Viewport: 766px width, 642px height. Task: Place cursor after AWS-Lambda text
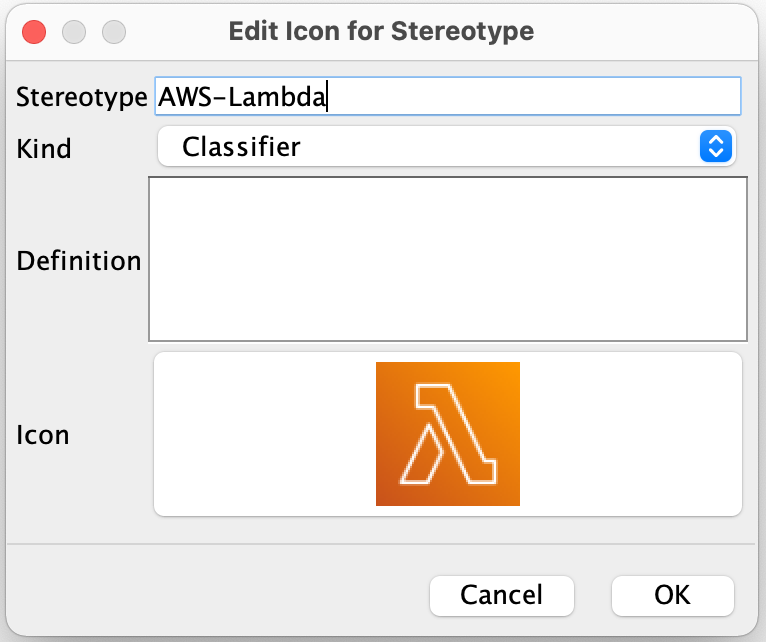(x=329, y=97)
